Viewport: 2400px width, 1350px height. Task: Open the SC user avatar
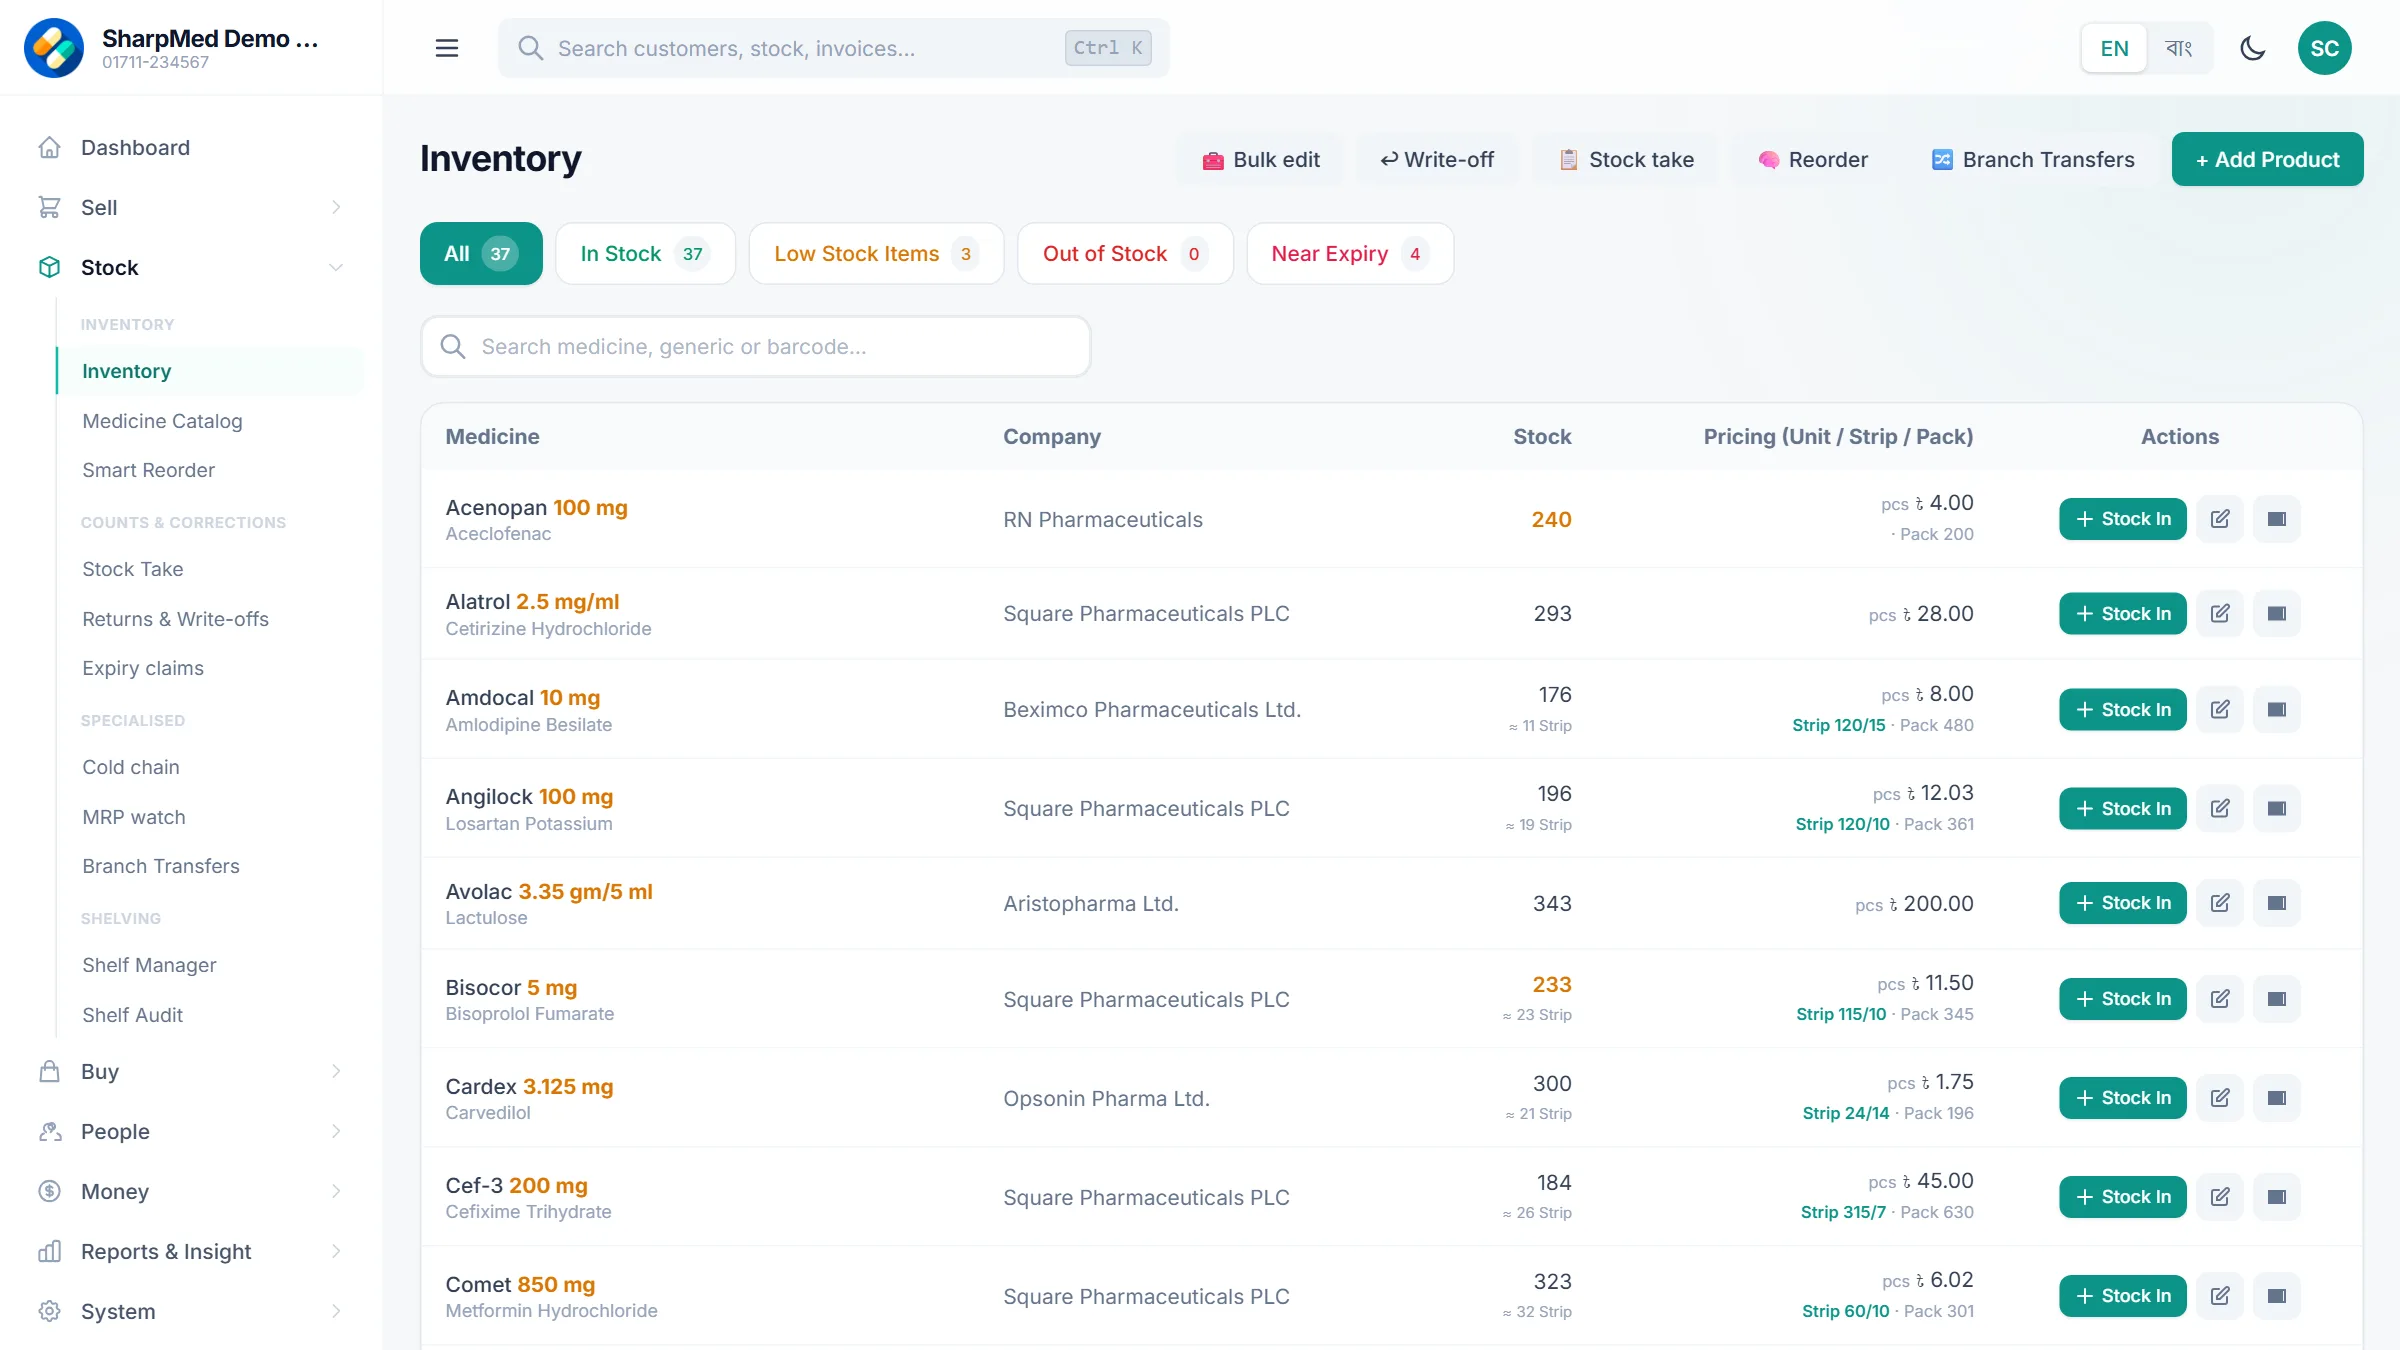click(x=2324, y=48)
